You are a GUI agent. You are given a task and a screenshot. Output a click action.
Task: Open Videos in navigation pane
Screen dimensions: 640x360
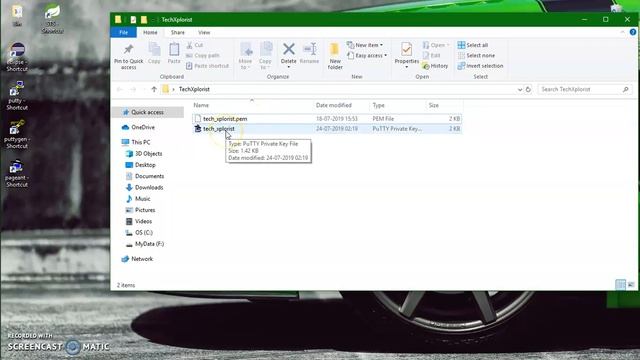click(x=143, y=221)
